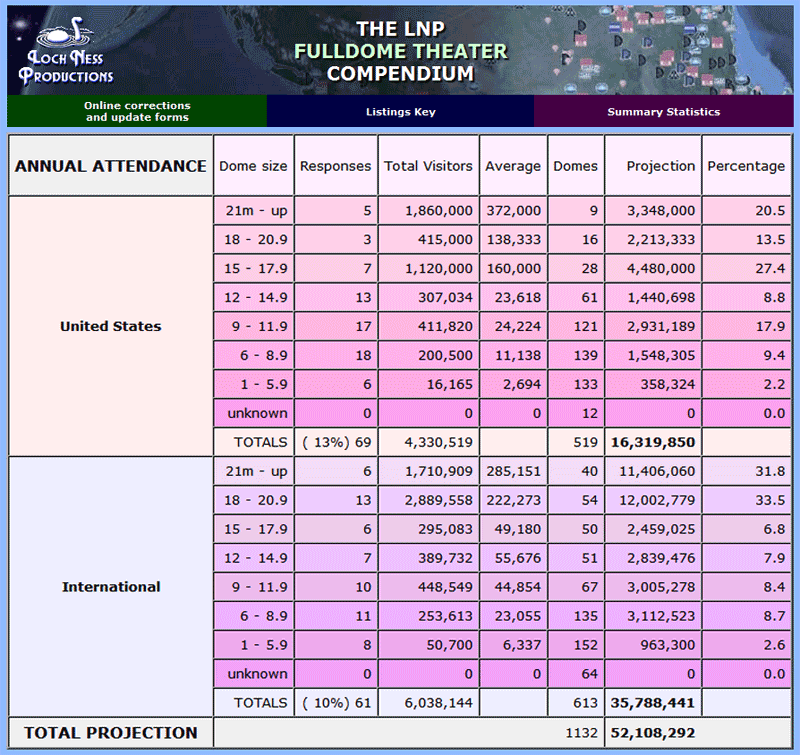Click the 372,000 average value
The image size is (800, 755).
pos(513,210)
